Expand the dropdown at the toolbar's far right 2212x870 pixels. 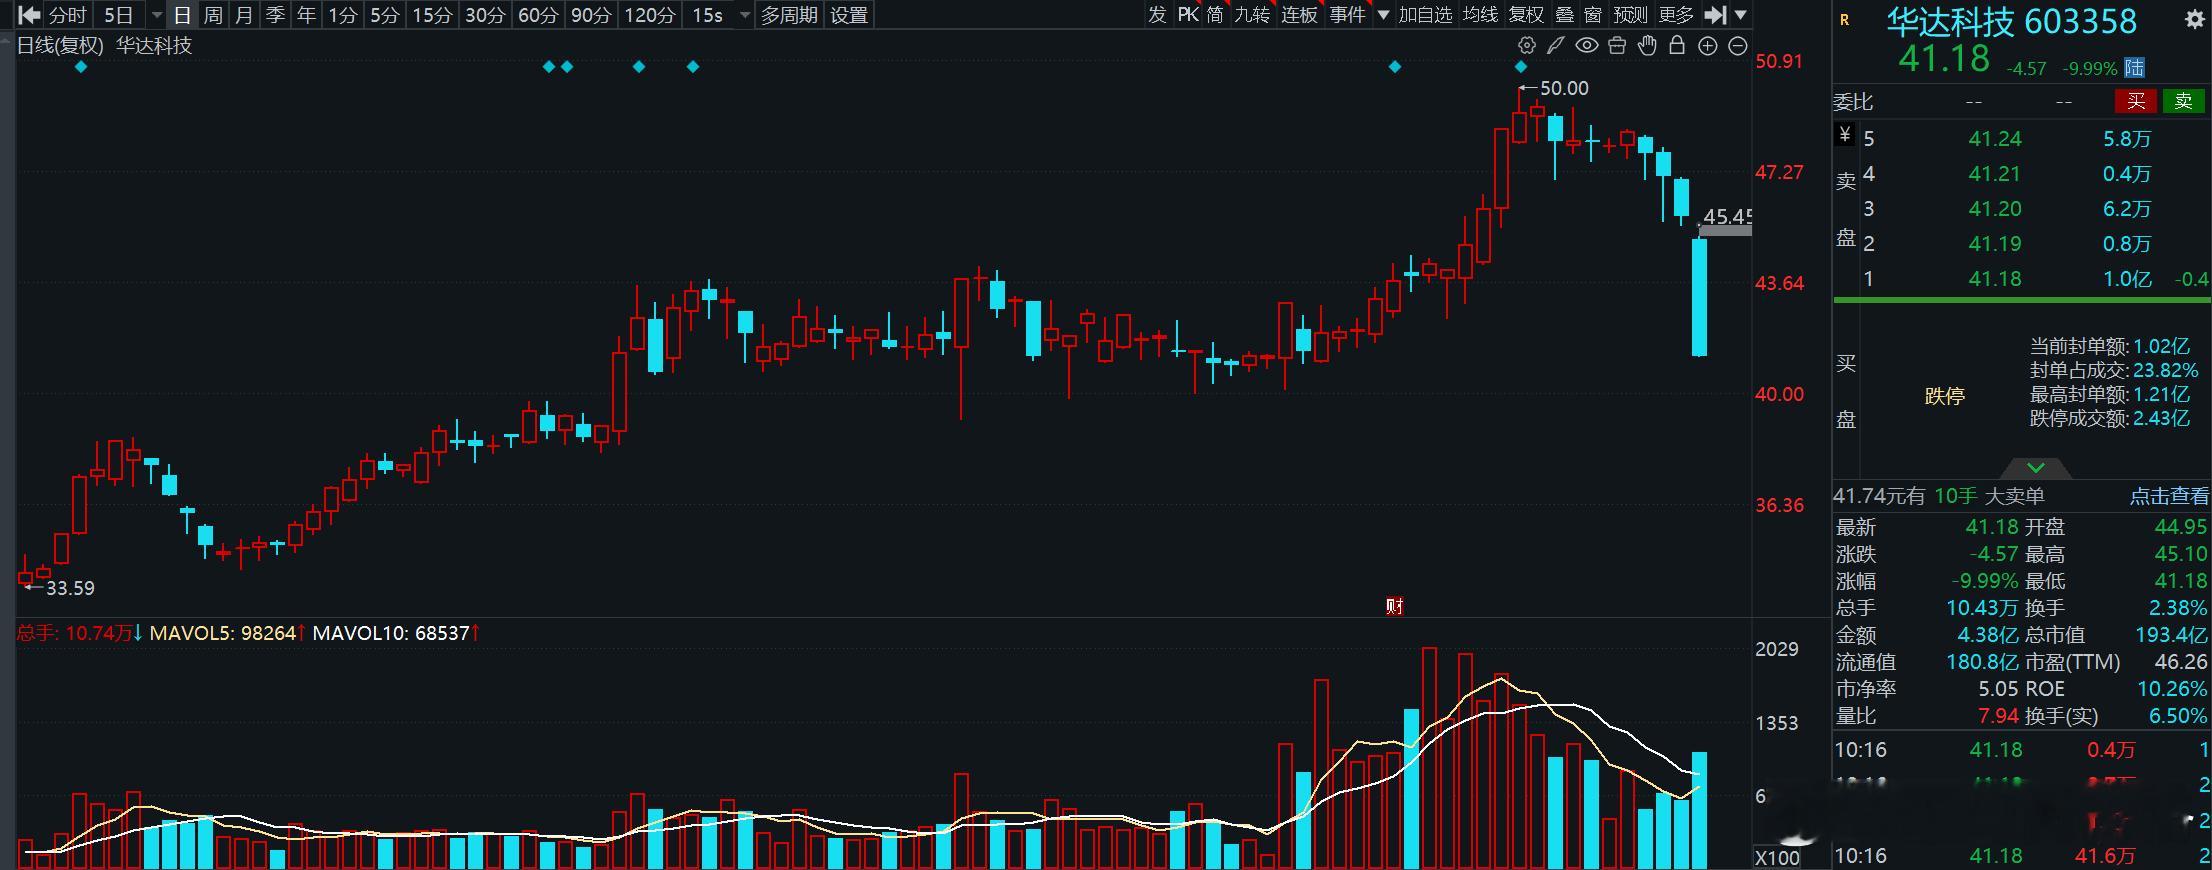pyautogui.click(x=1740, y=15)
